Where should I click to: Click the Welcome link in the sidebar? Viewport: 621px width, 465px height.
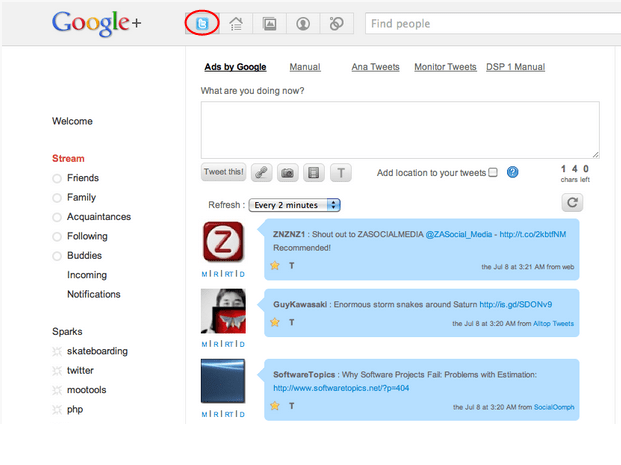click(x=72, y=121)
